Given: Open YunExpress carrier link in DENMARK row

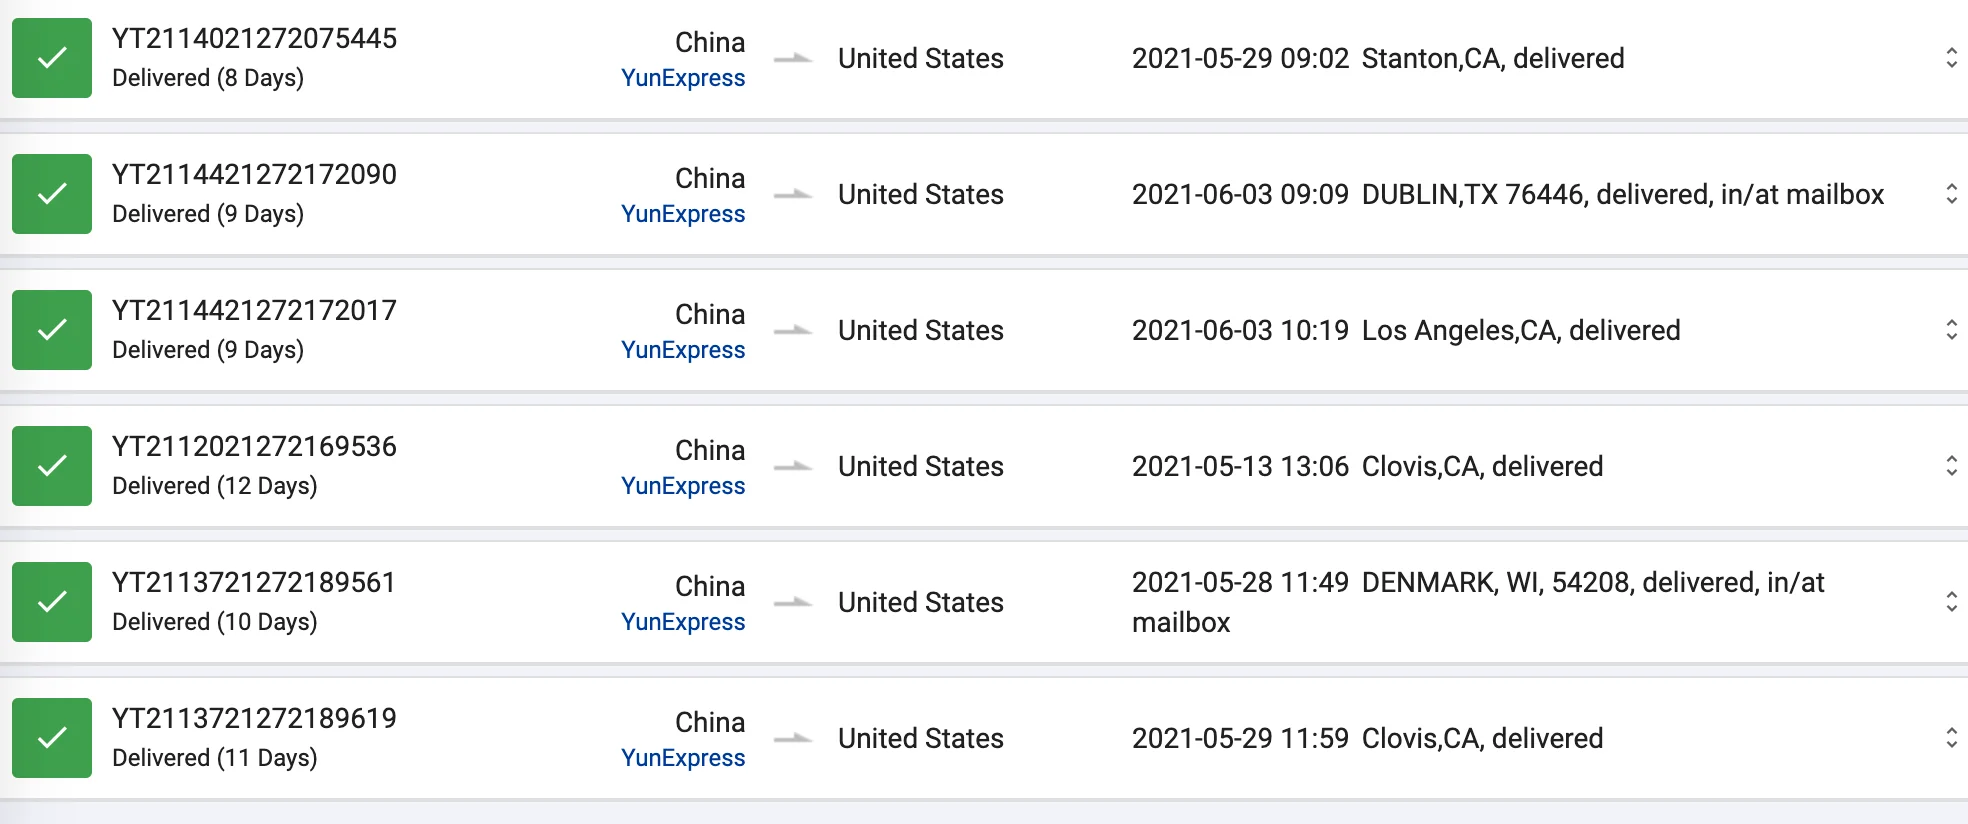Looking at the screenshot, I should pyautogui.click(x=683, y=622).
